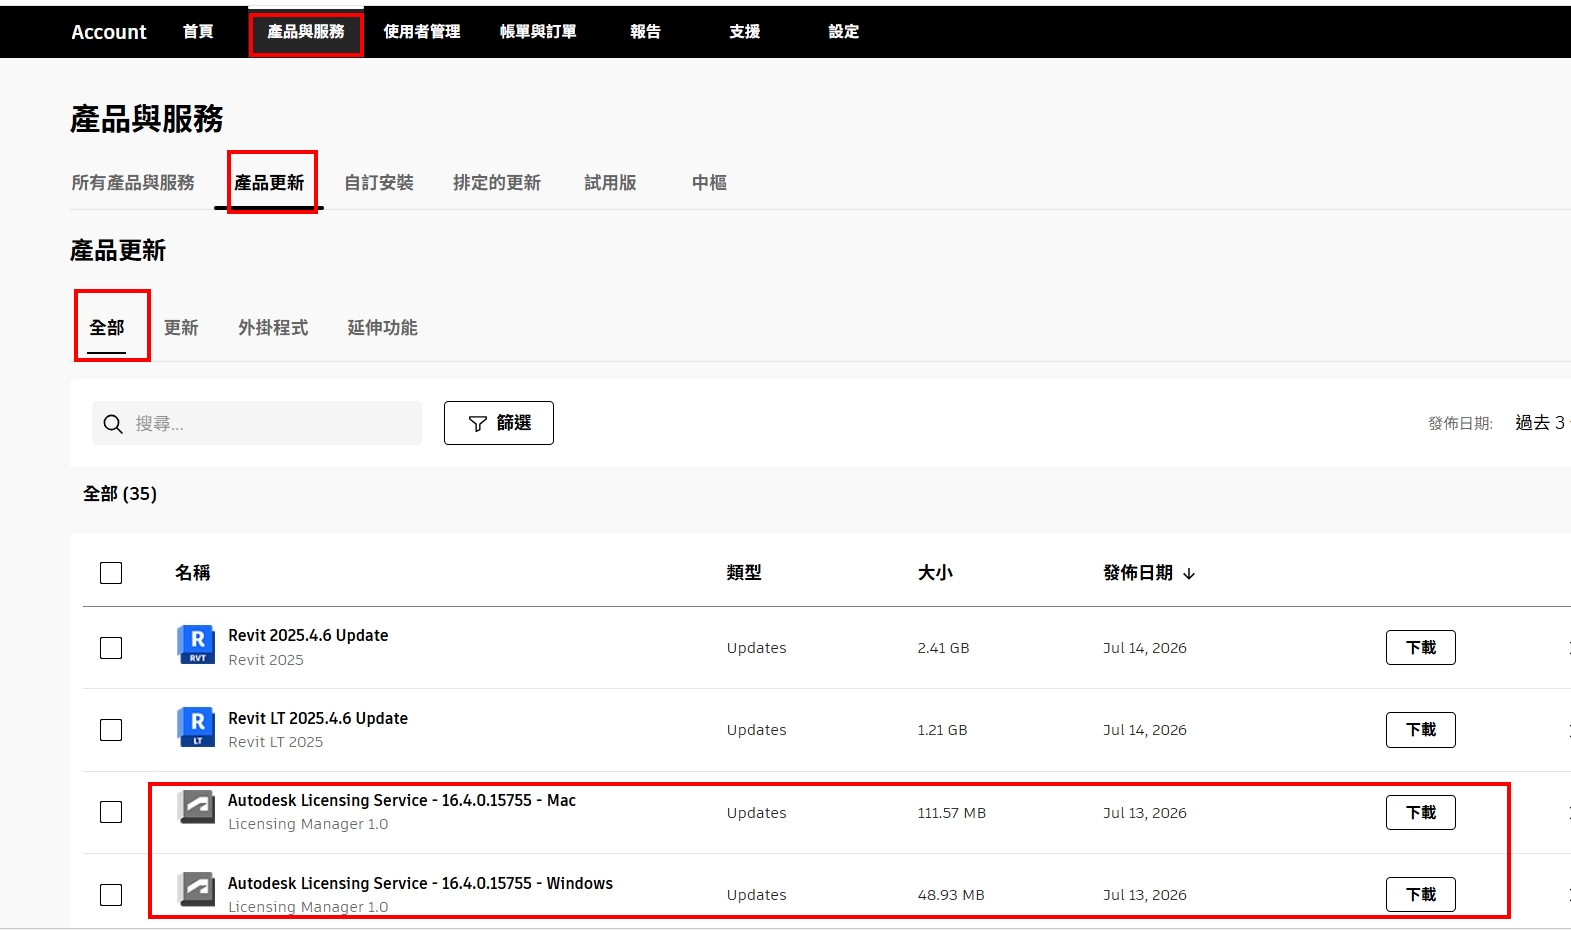Sort the table by 名稱 column header
Screen dimensions: 1571x931
193,573
